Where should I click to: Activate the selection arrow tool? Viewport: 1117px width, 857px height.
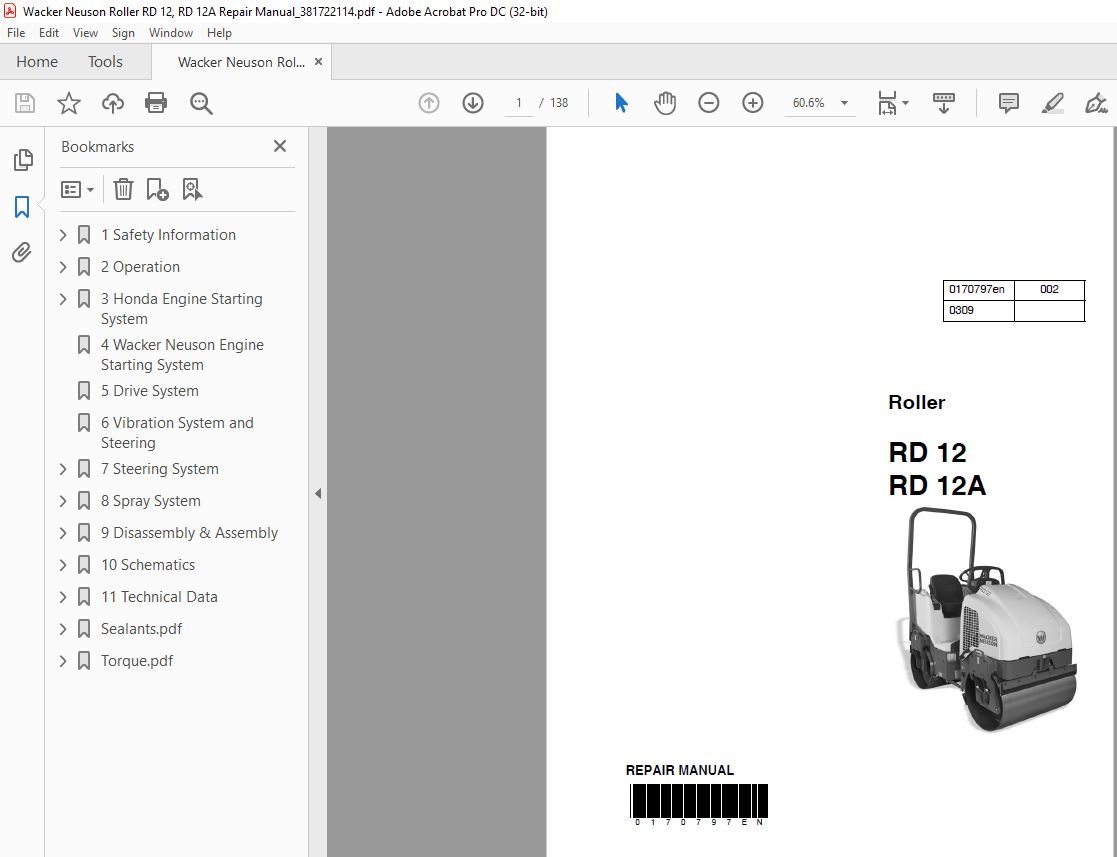pyautogui.click(x=621, y=103)
